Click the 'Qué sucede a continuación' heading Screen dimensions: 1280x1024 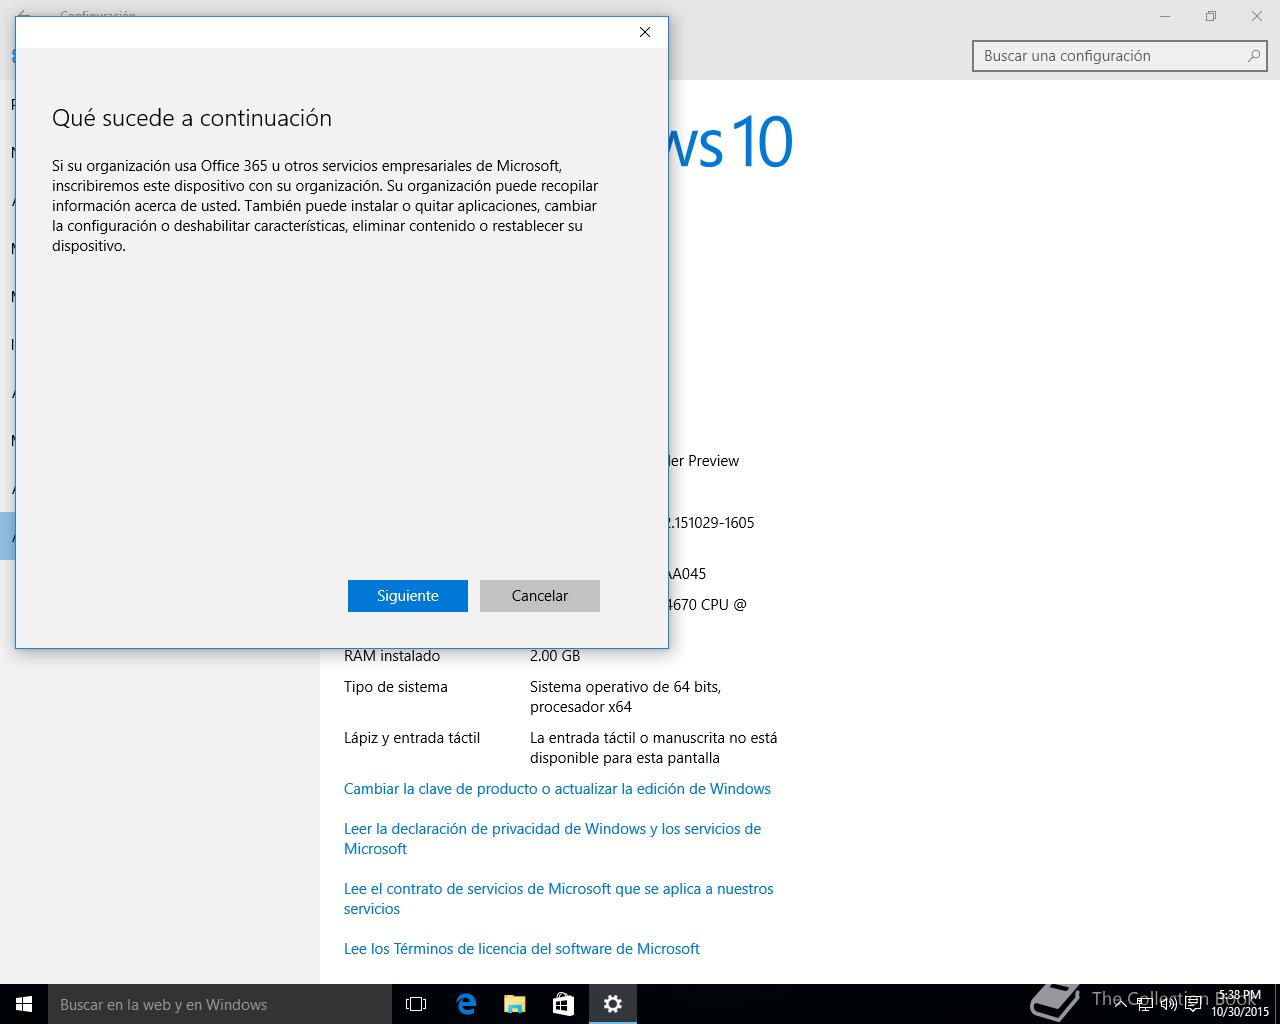(x=192, y=118)
